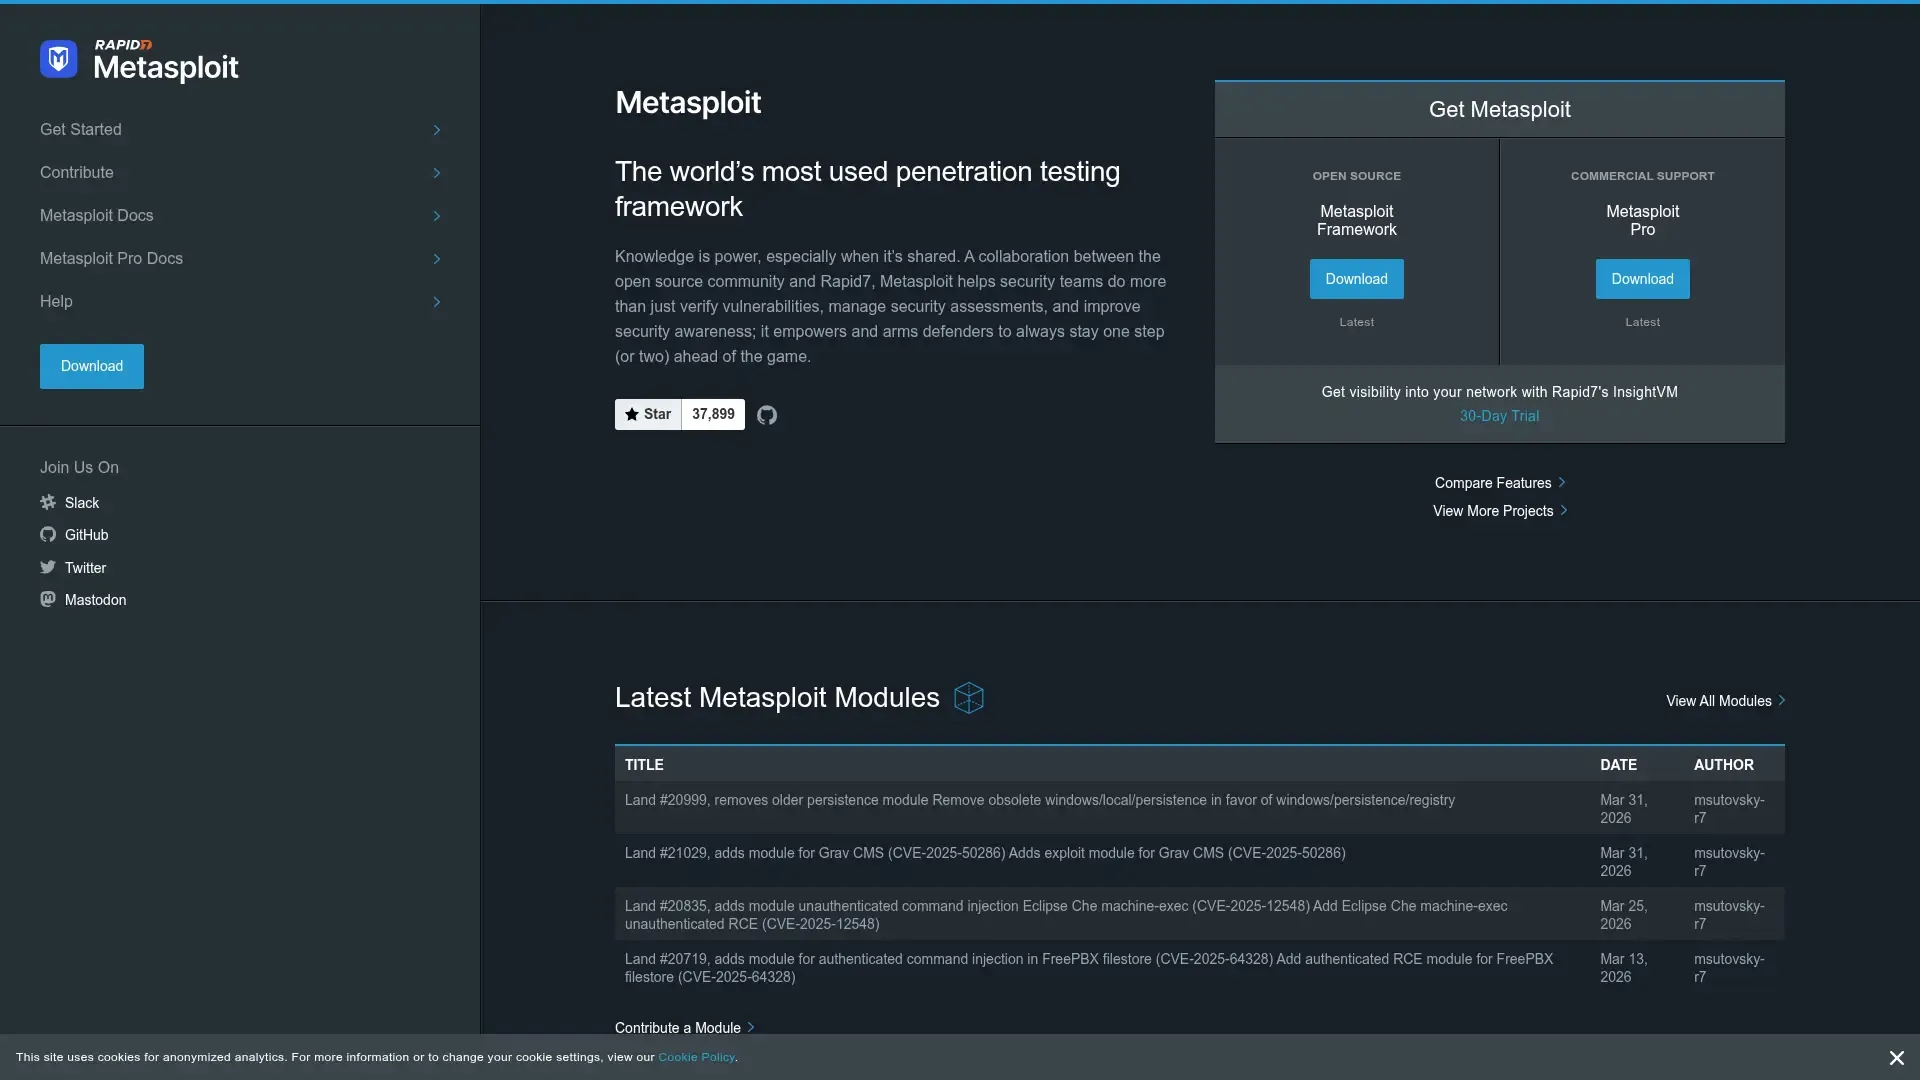Open Metasploit Pro Docs menu item
This screenshot has width=1920, height=1080.
pyautogui.click(x=112, y=259)
